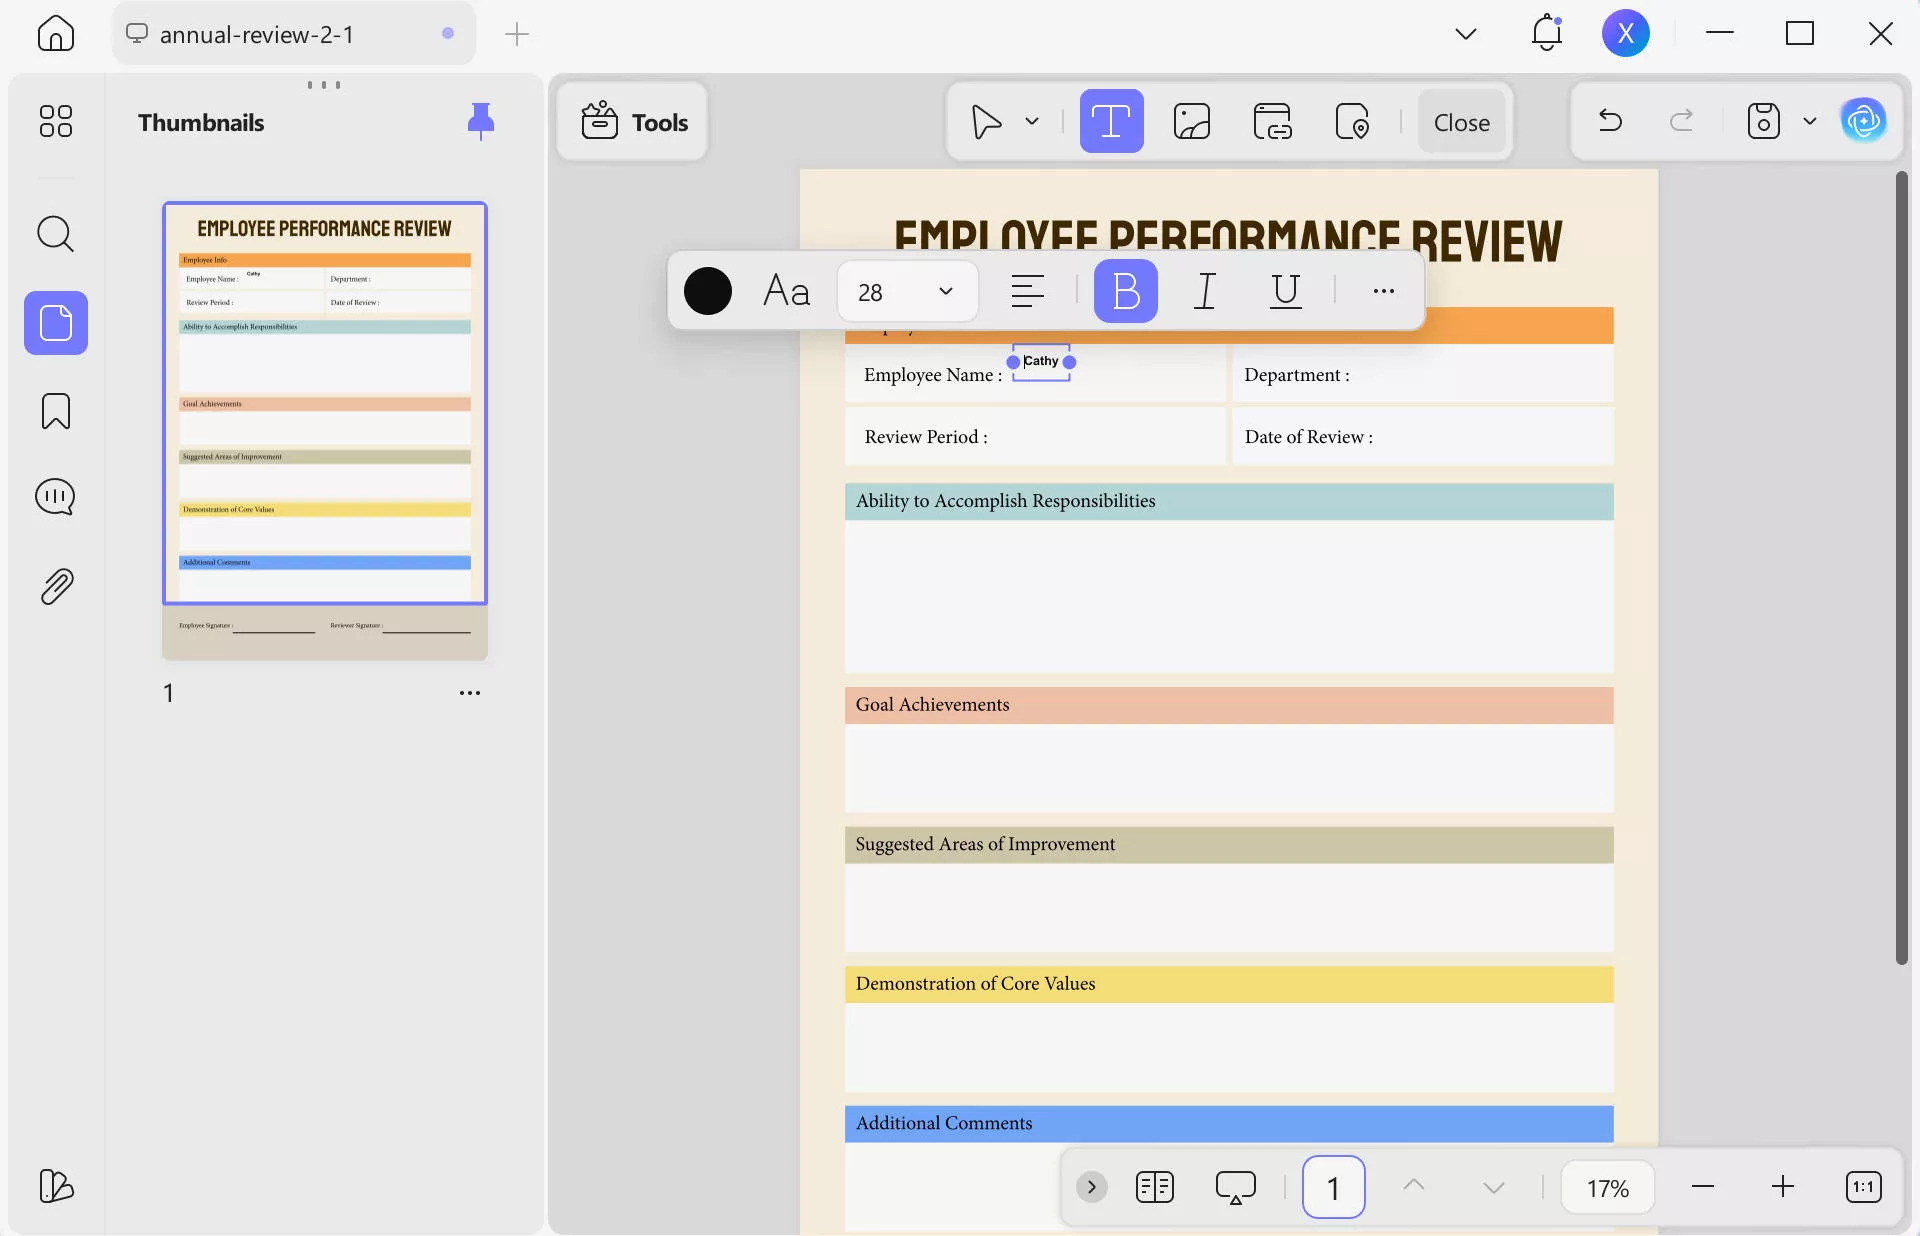Apply underline to the selected text
The image size is (1920, 1236).
1286,291
